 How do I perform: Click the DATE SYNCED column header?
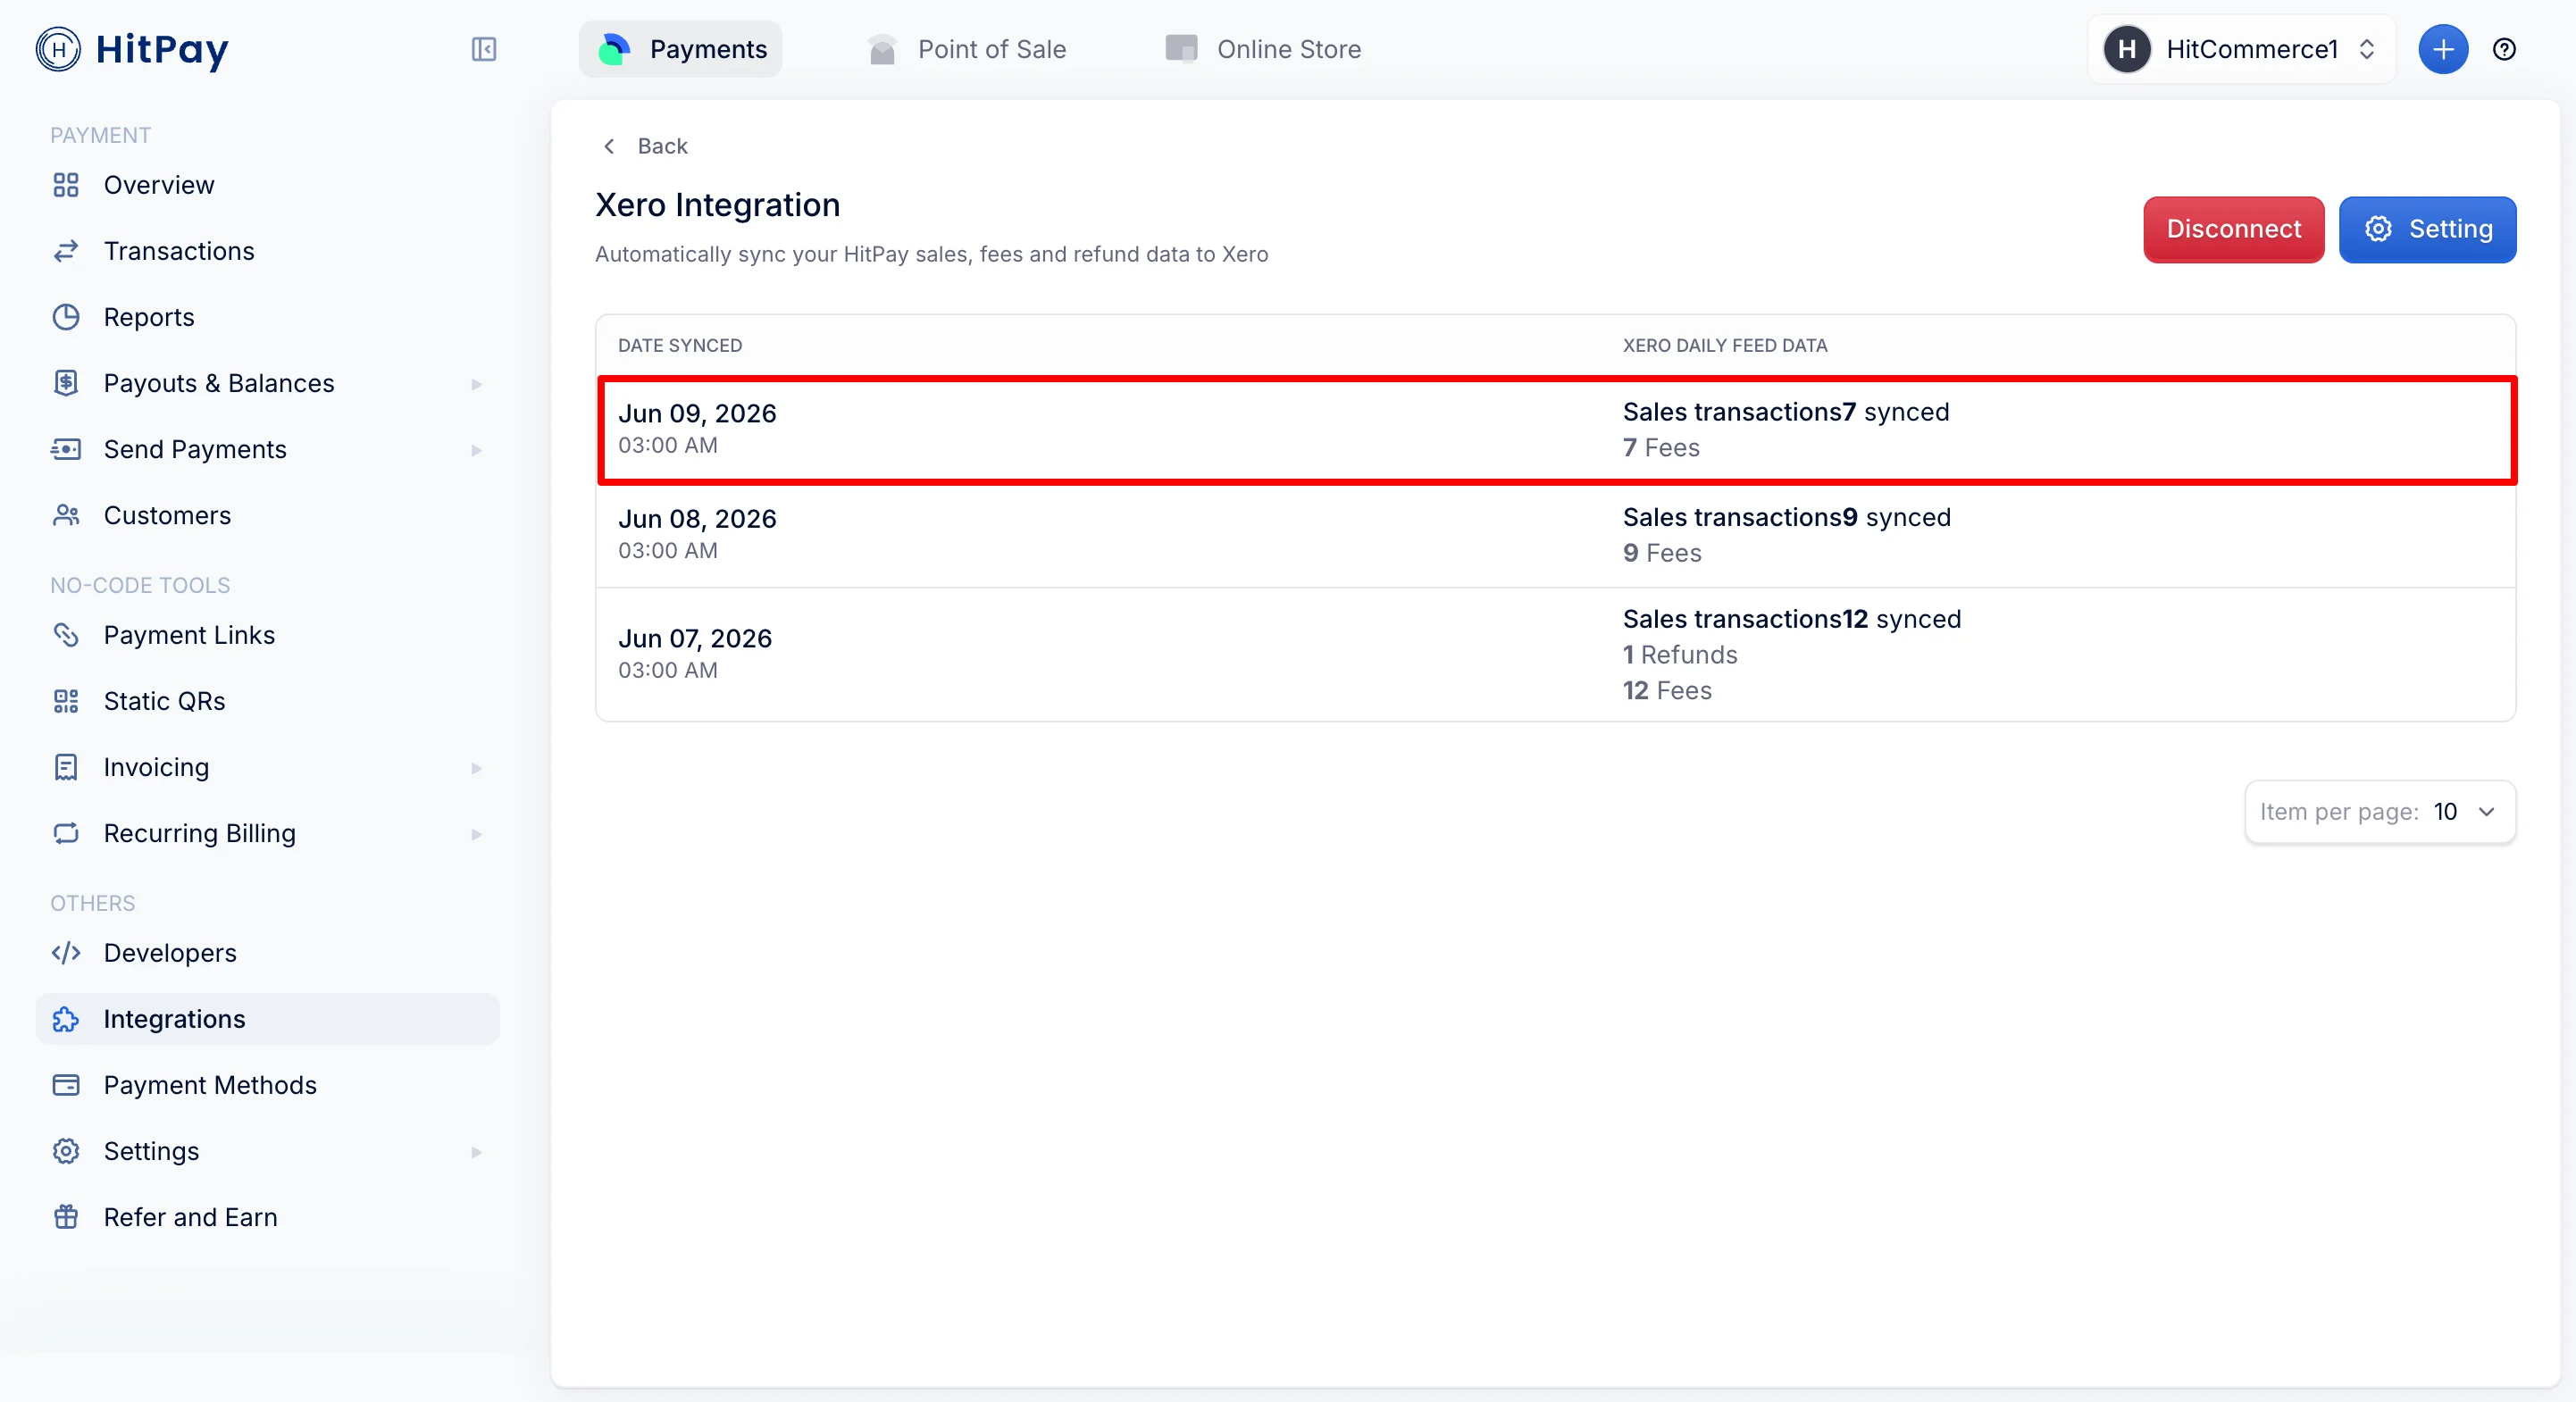click(x=679, y=345)
